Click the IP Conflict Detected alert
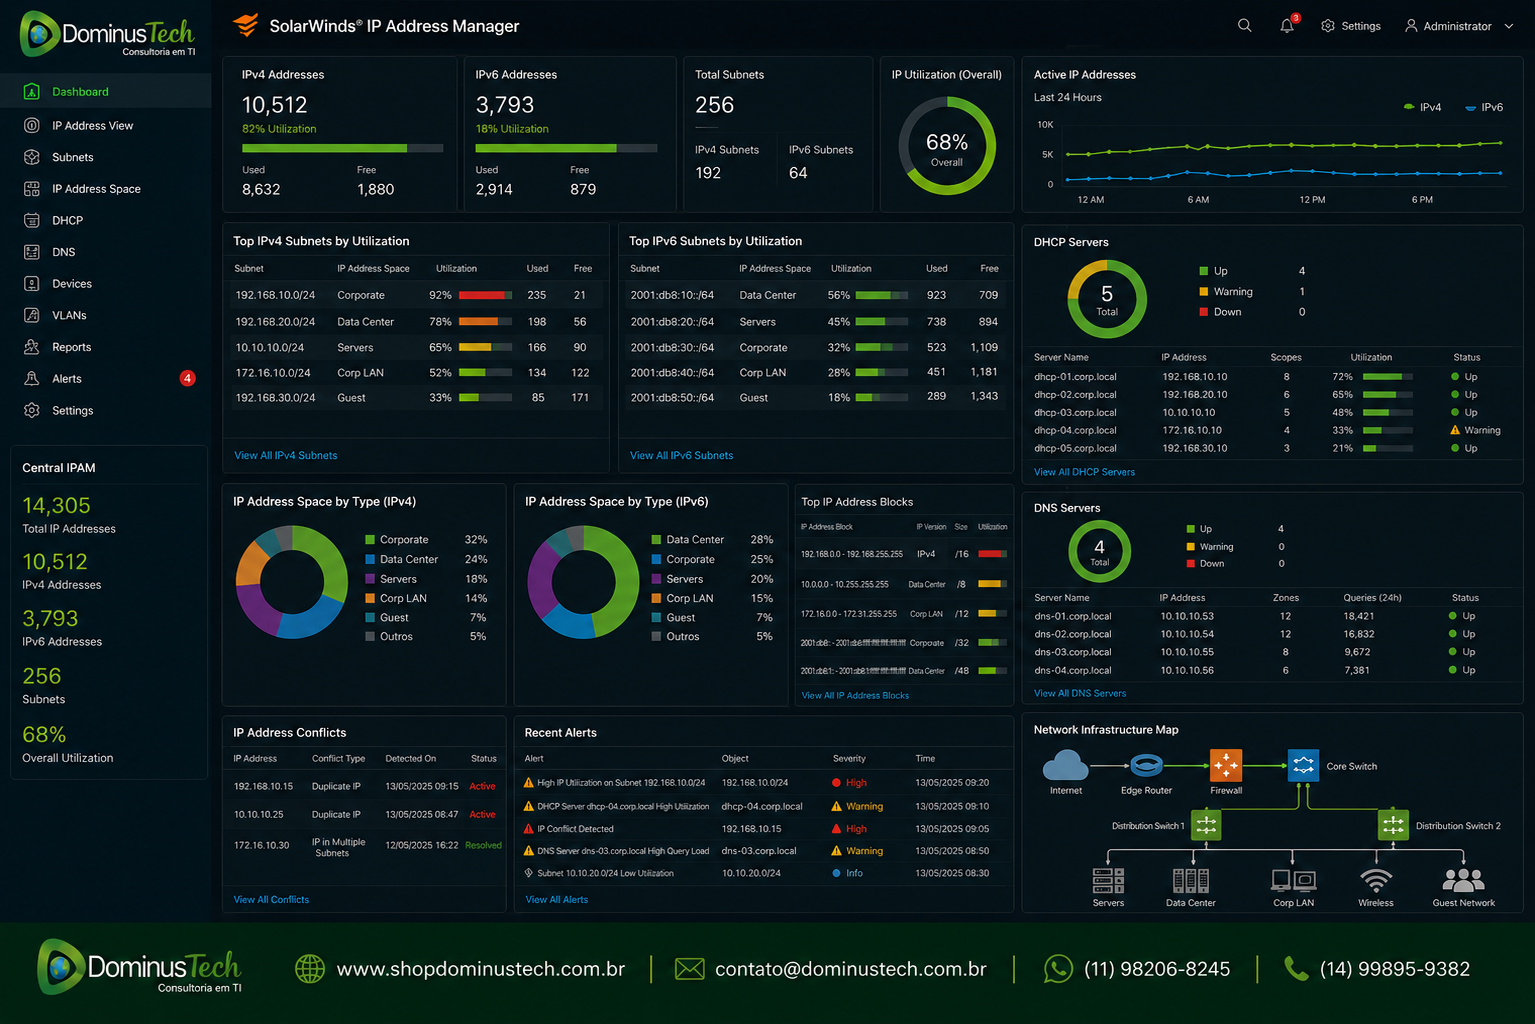The width and height of the screenshot is (1535, 1024). [575, 828]
